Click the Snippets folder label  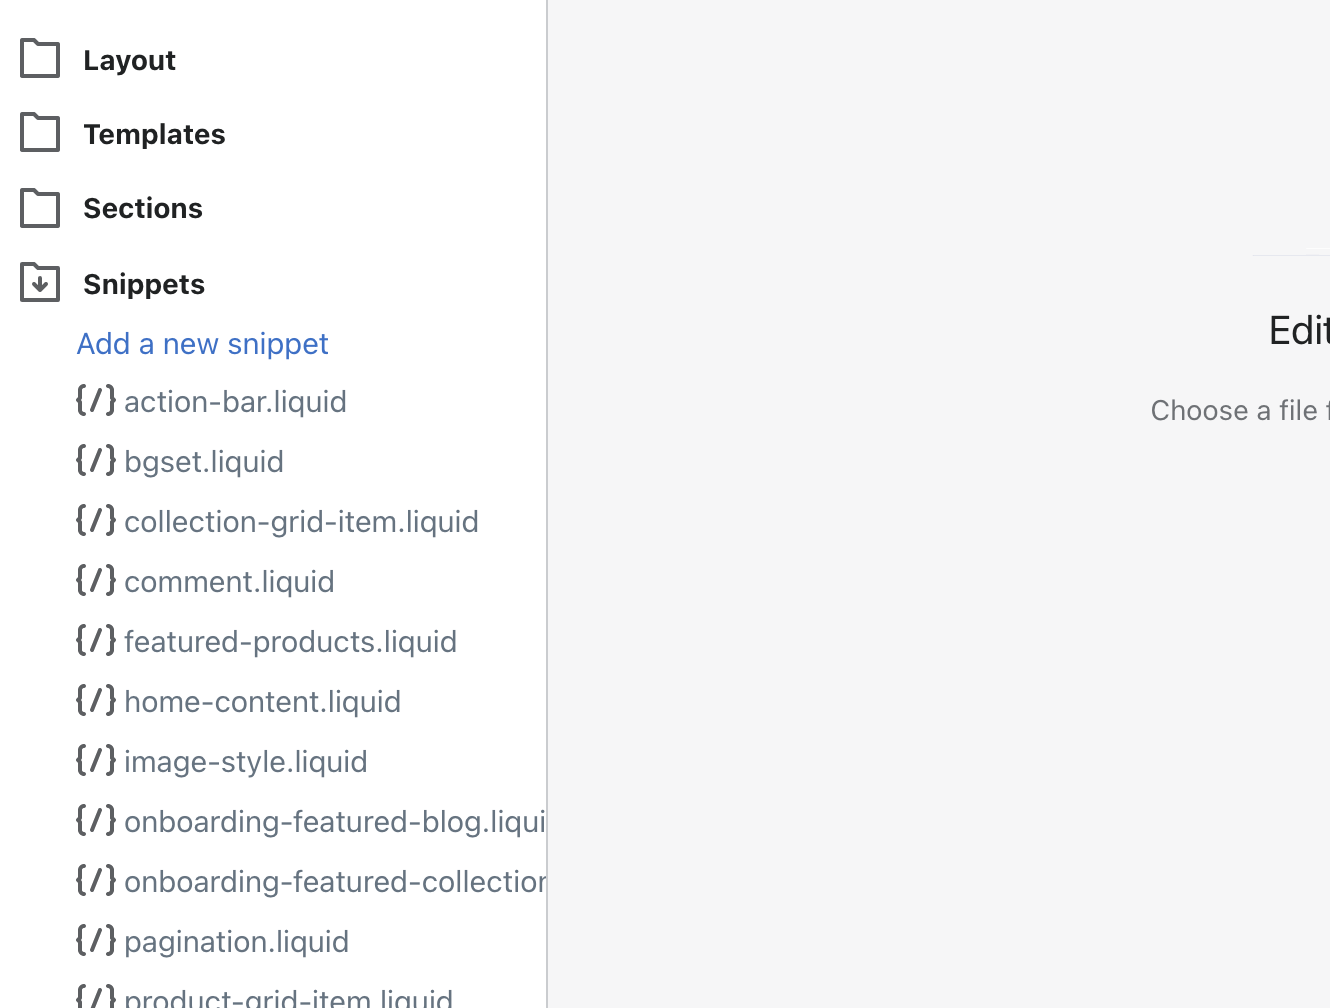click(x=144, y=284)
